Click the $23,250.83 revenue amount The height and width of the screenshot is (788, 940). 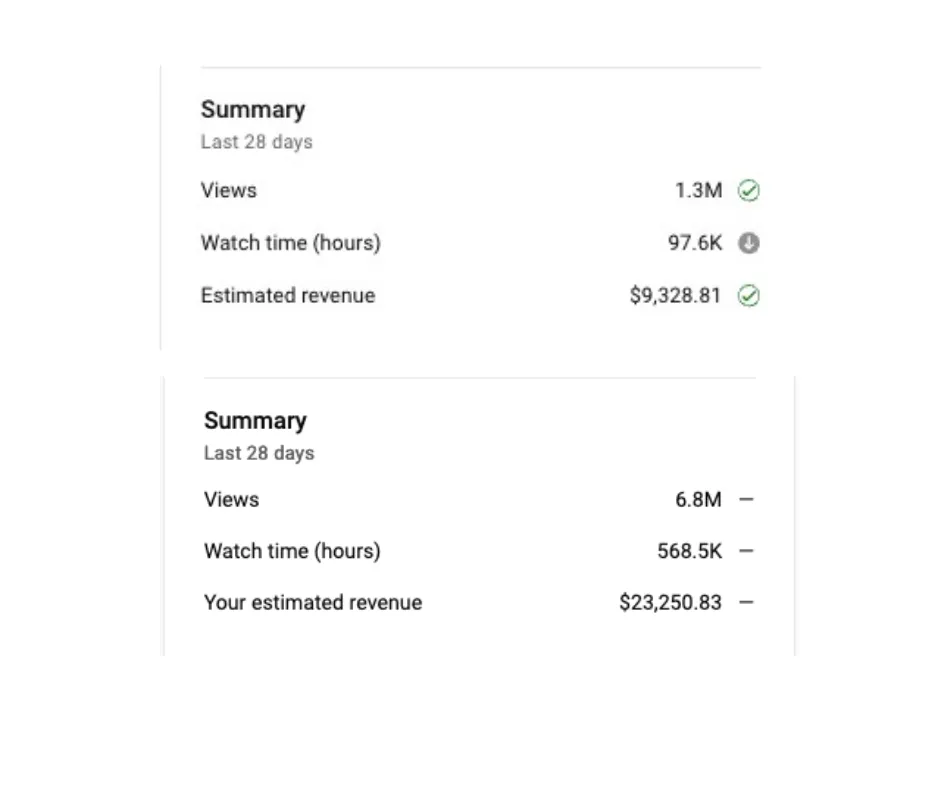pos(670,602)
